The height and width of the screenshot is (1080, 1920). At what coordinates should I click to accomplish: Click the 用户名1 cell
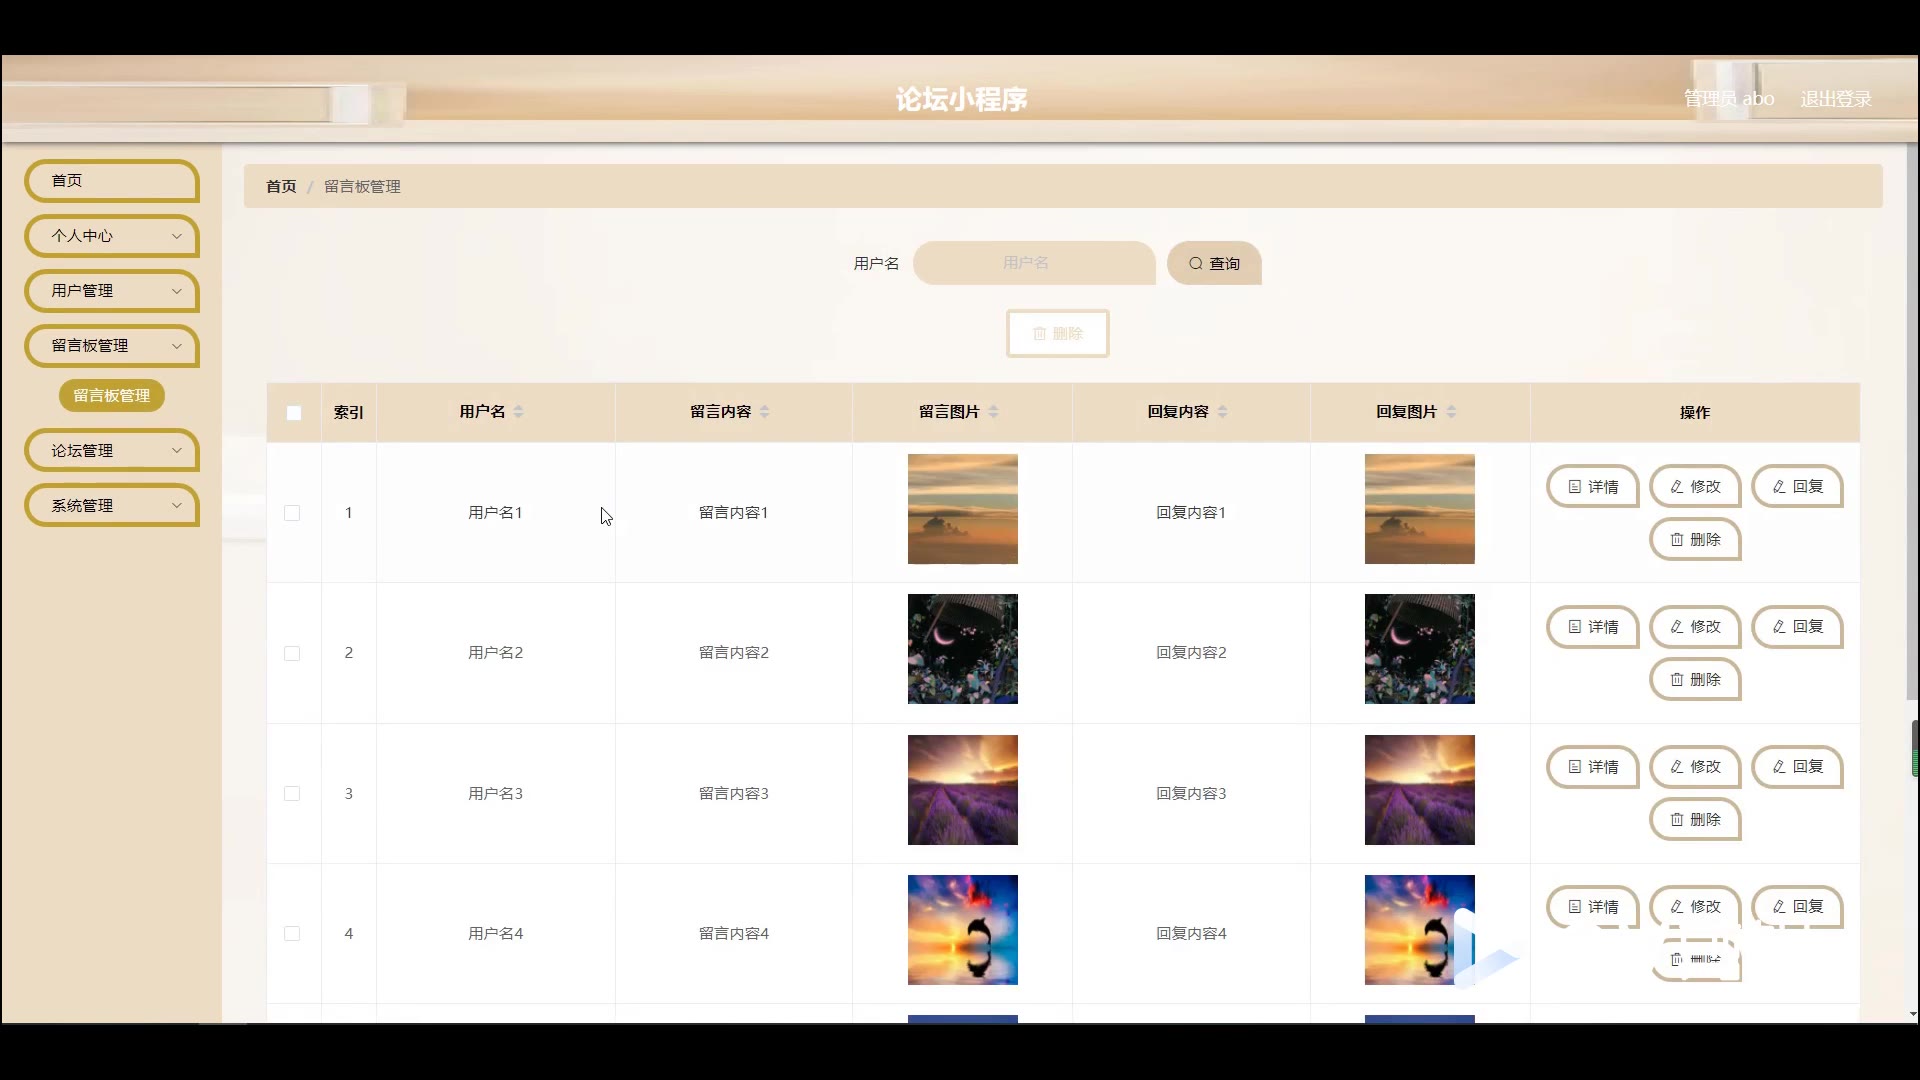[x=495, y=513]
